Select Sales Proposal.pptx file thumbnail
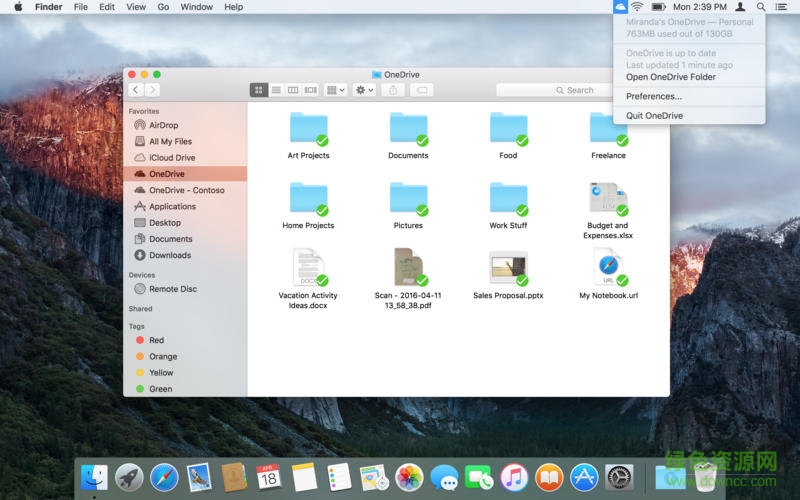The height and width of the screenshot is (500, 800). [508, 268]
